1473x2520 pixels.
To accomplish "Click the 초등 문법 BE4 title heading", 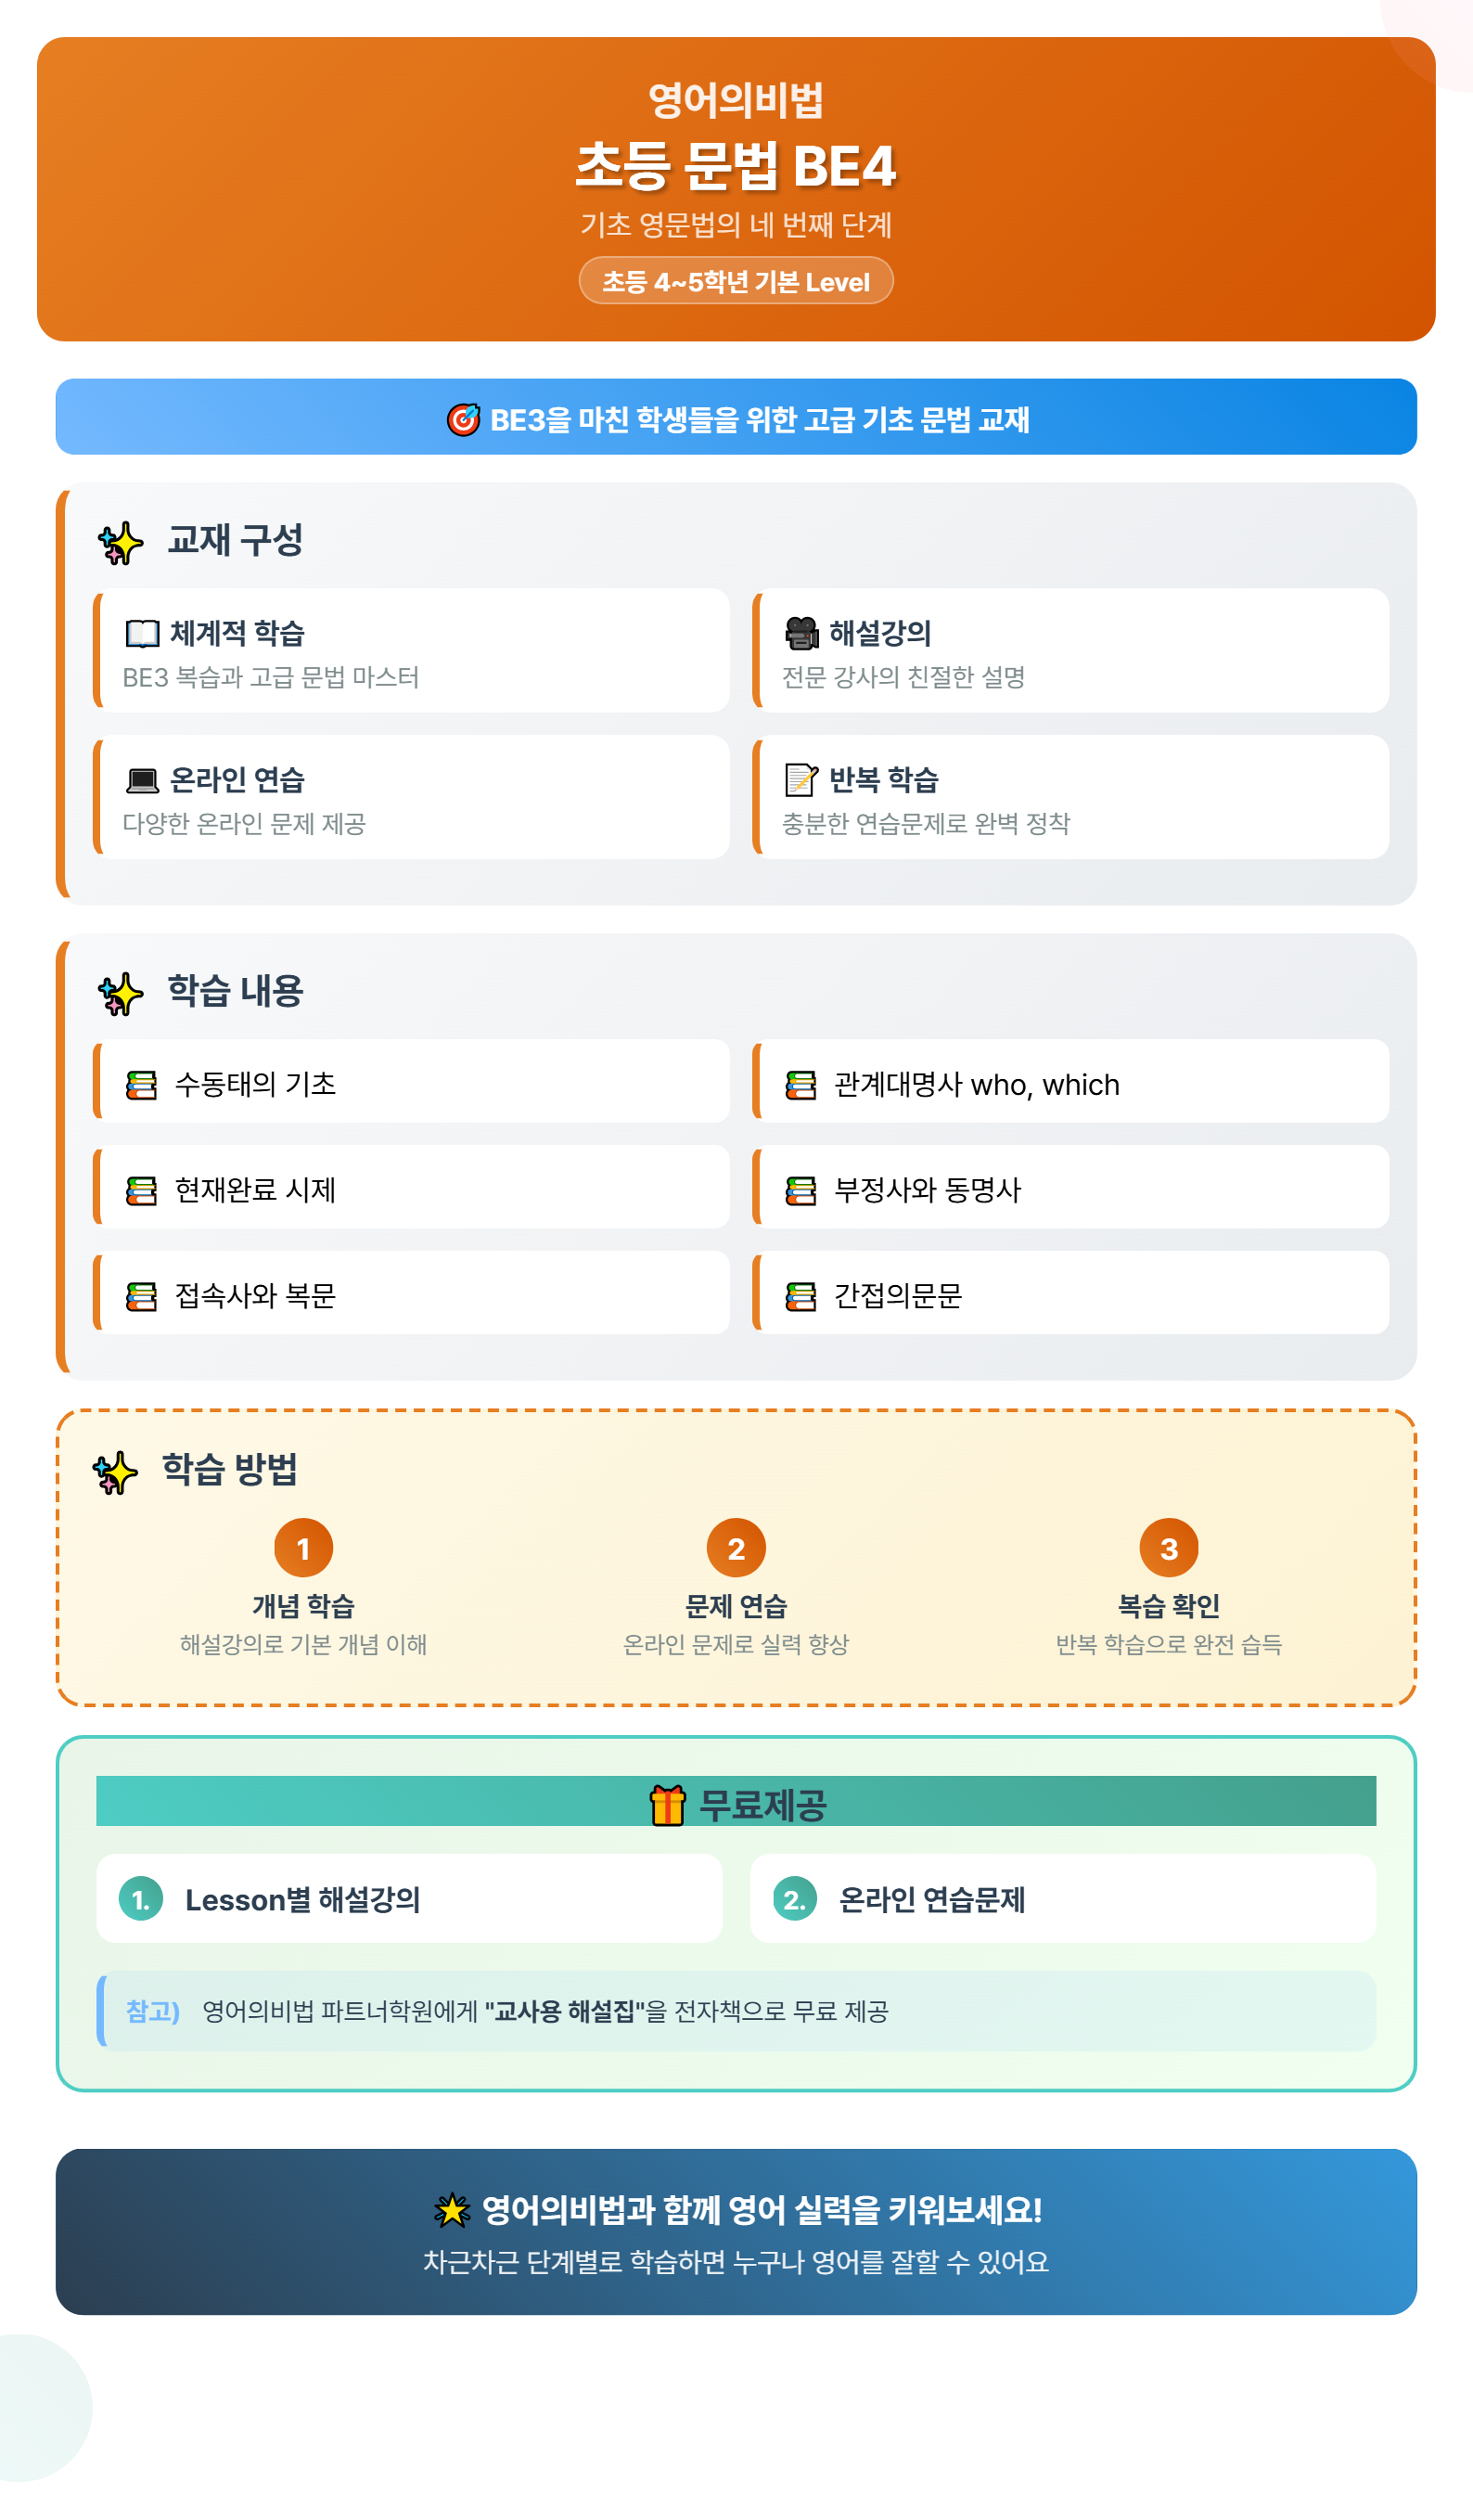I will click(x=736, y=165).
